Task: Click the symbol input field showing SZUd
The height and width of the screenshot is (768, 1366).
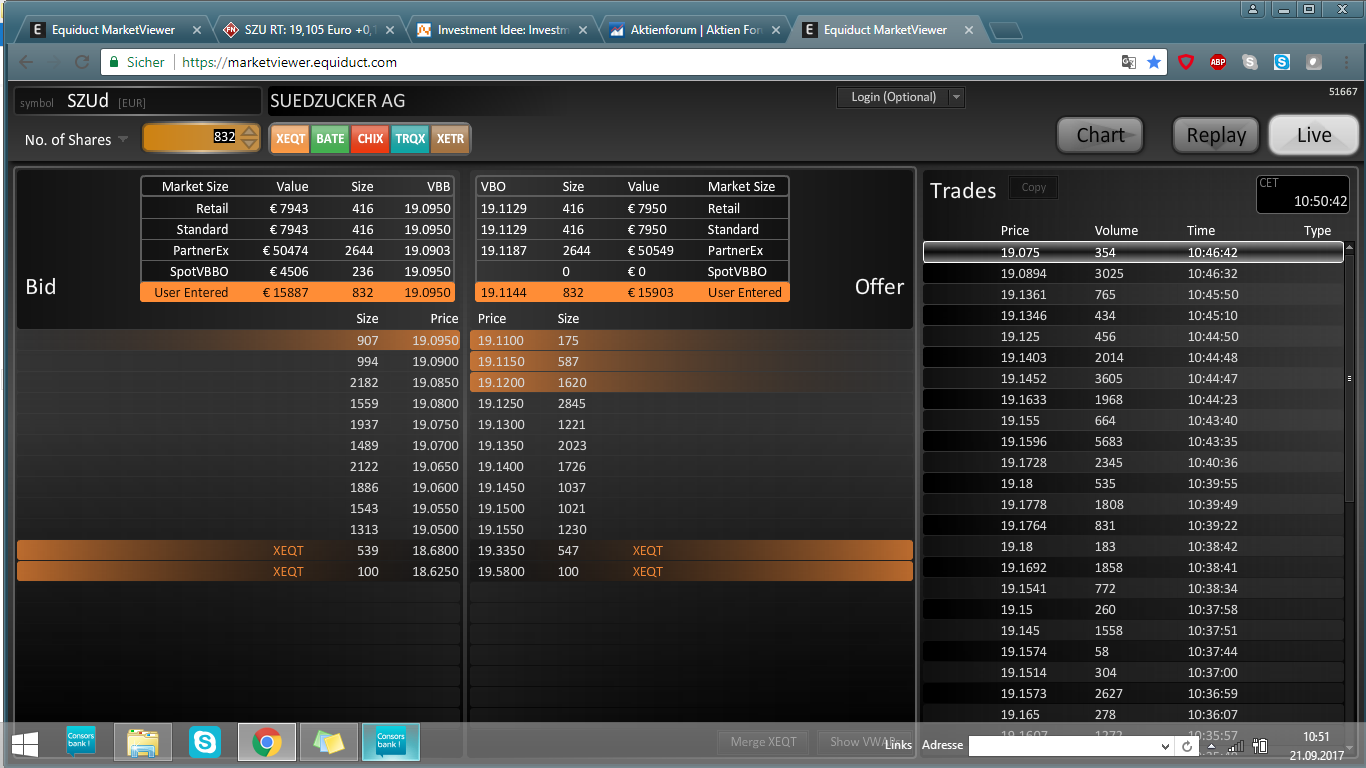Action: click(138, 101)
